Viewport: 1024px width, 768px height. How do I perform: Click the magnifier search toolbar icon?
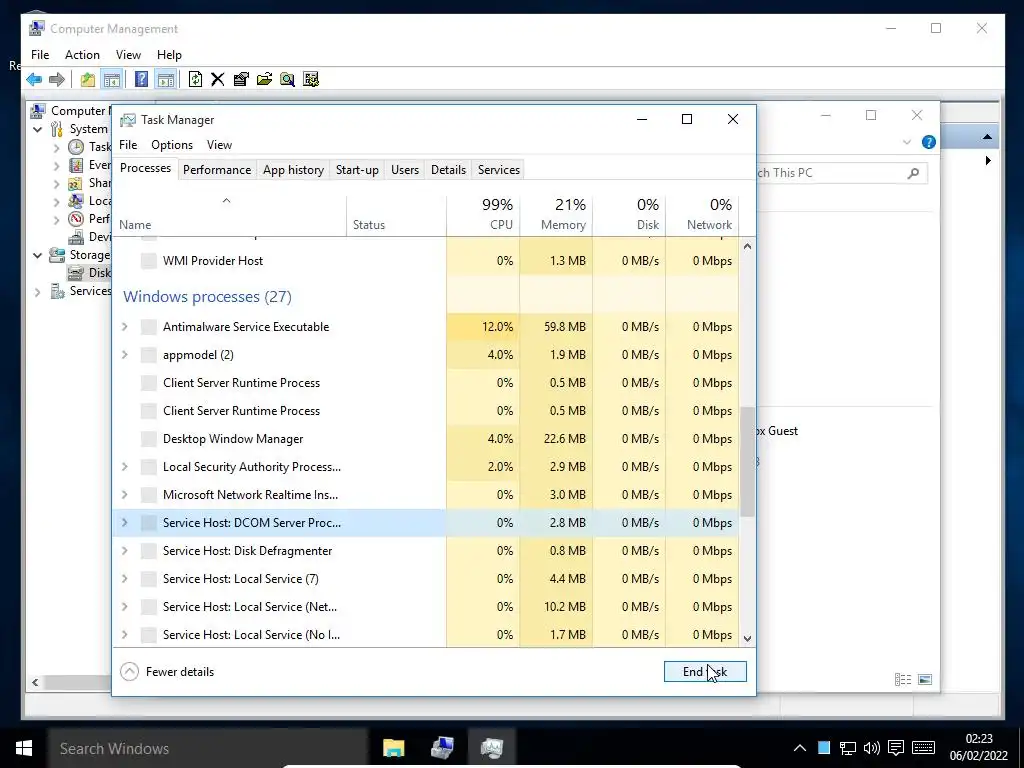pyautogui.click(x=287, y=80)
